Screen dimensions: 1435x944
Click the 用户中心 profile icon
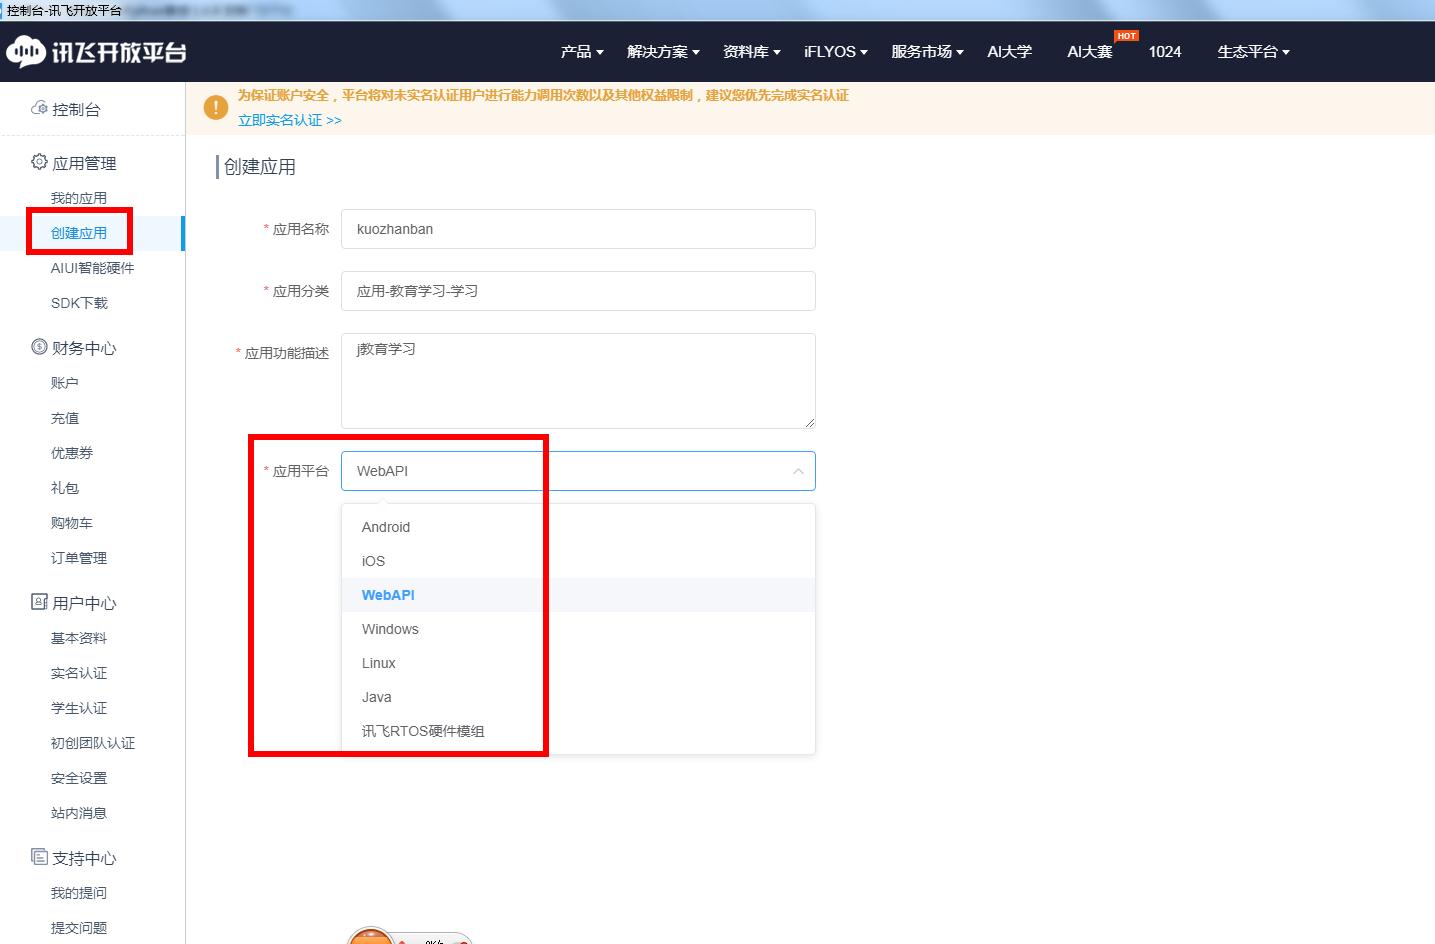(39, 602)
